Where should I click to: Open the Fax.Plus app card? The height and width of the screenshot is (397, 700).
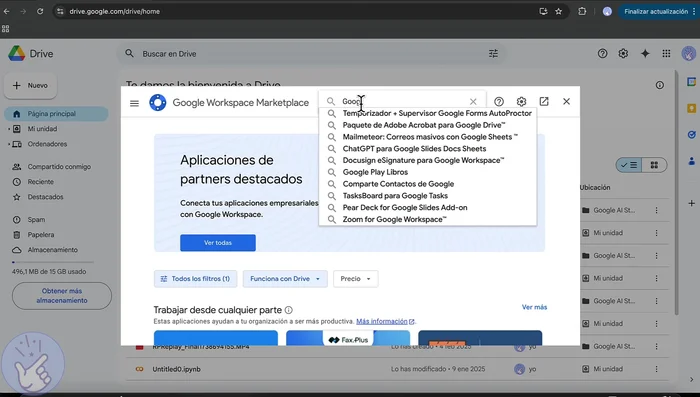tap(348, 338)
